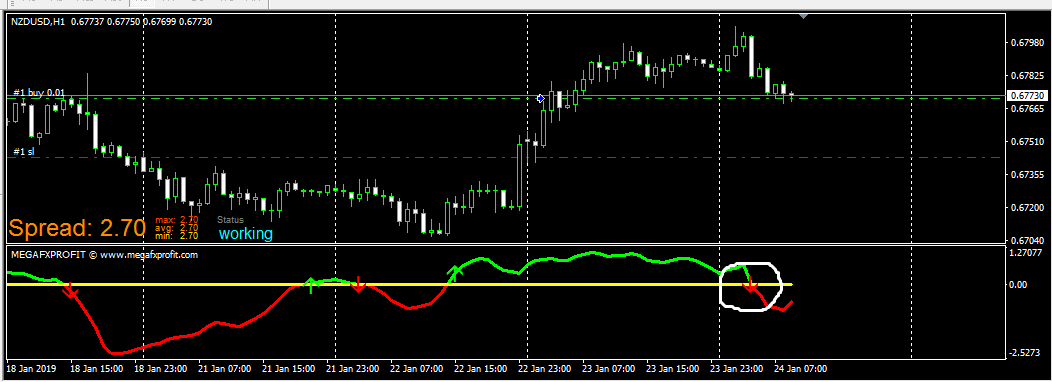Click the blue buy entry arrow marker
The image size is (1052, 382).
tap(541, 99)
